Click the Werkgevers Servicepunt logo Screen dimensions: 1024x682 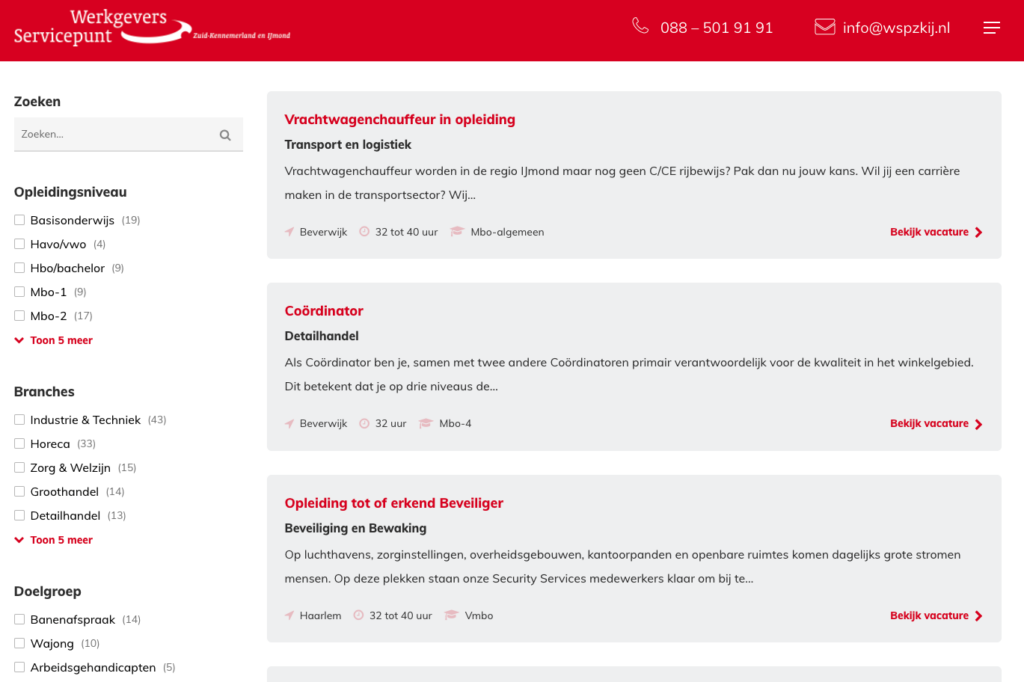pos(150,27)
